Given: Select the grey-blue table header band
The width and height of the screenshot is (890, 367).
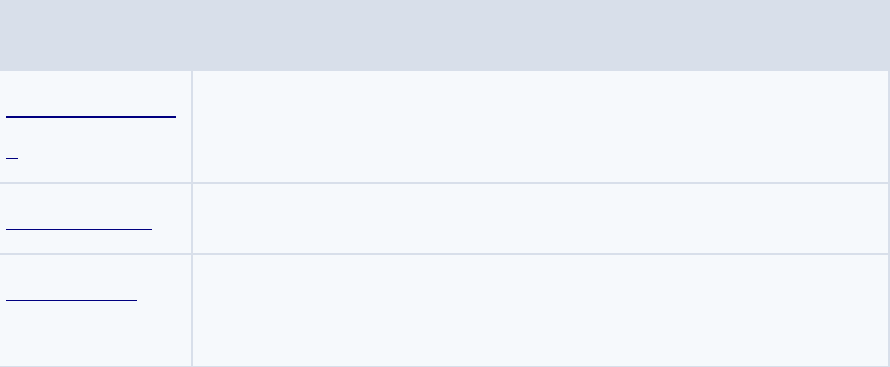Looking at the screenshot, I should [x=445, y=35].
